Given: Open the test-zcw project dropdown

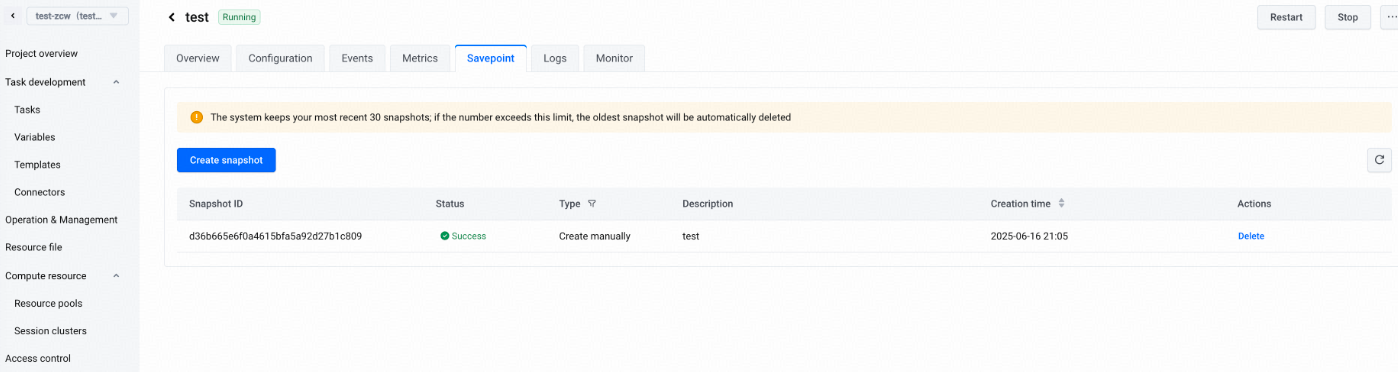Looking at the screenshot, I should [77, 16].
